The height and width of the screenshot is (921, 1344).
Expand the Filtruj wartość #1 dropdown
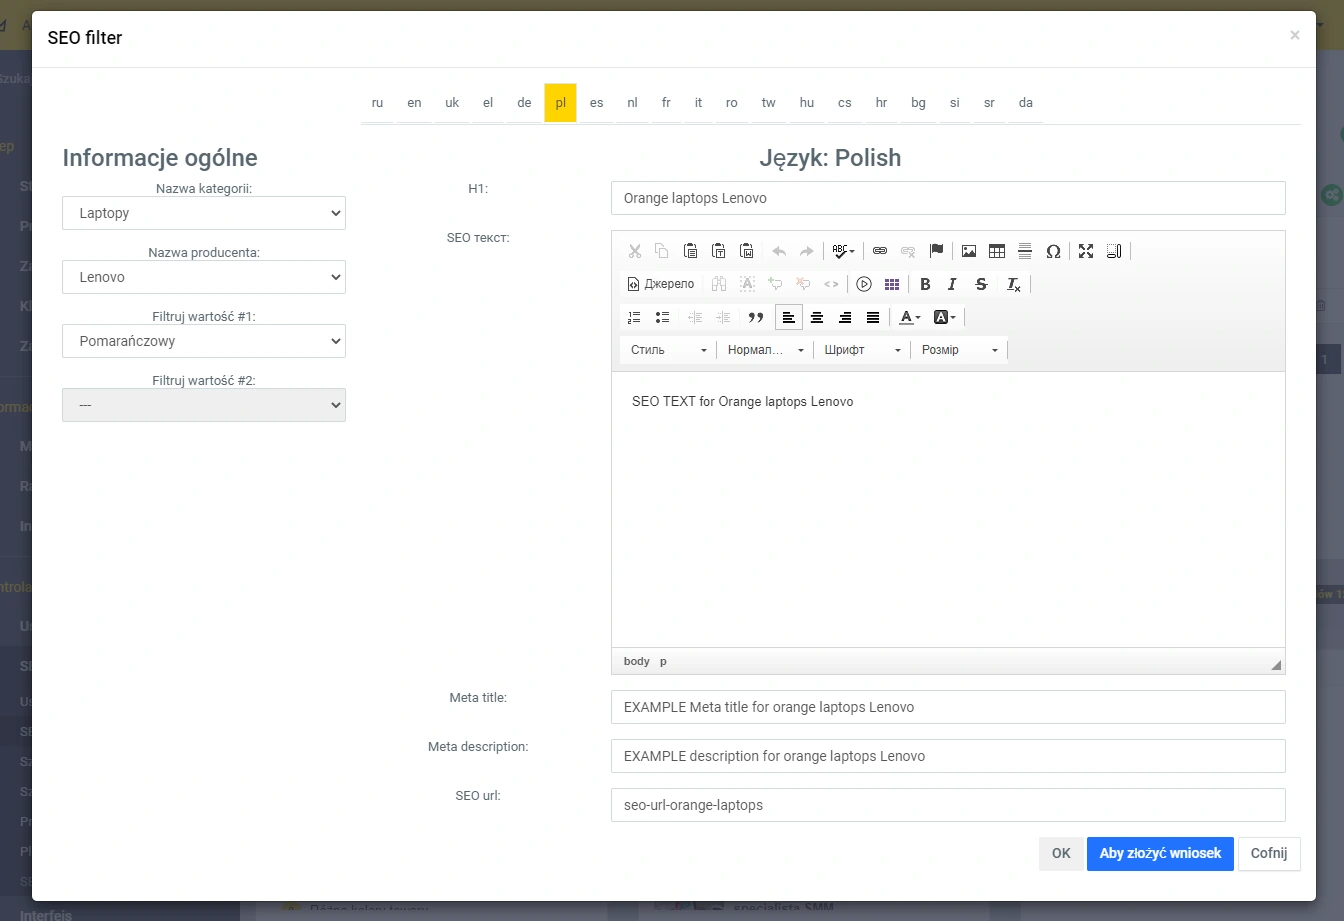(x=204, y=341)
